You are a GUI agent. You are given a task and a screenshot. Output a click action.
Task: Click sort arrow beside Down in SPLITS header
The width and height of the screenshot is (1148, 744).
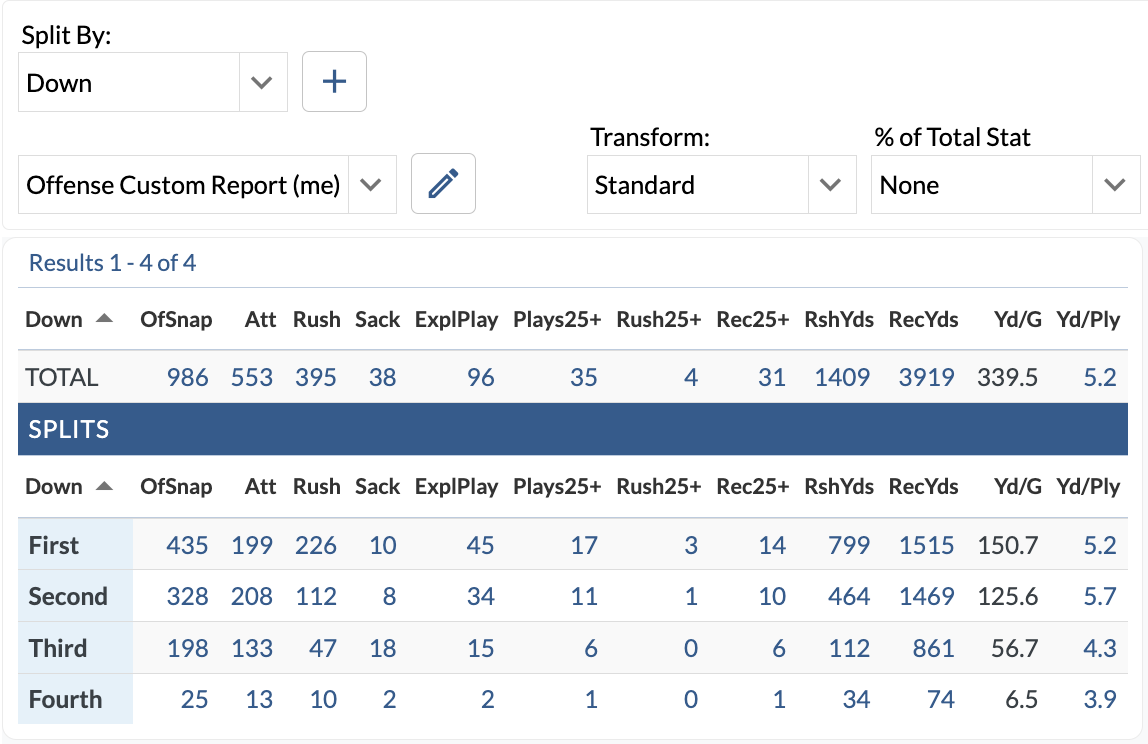click(104, 487)
